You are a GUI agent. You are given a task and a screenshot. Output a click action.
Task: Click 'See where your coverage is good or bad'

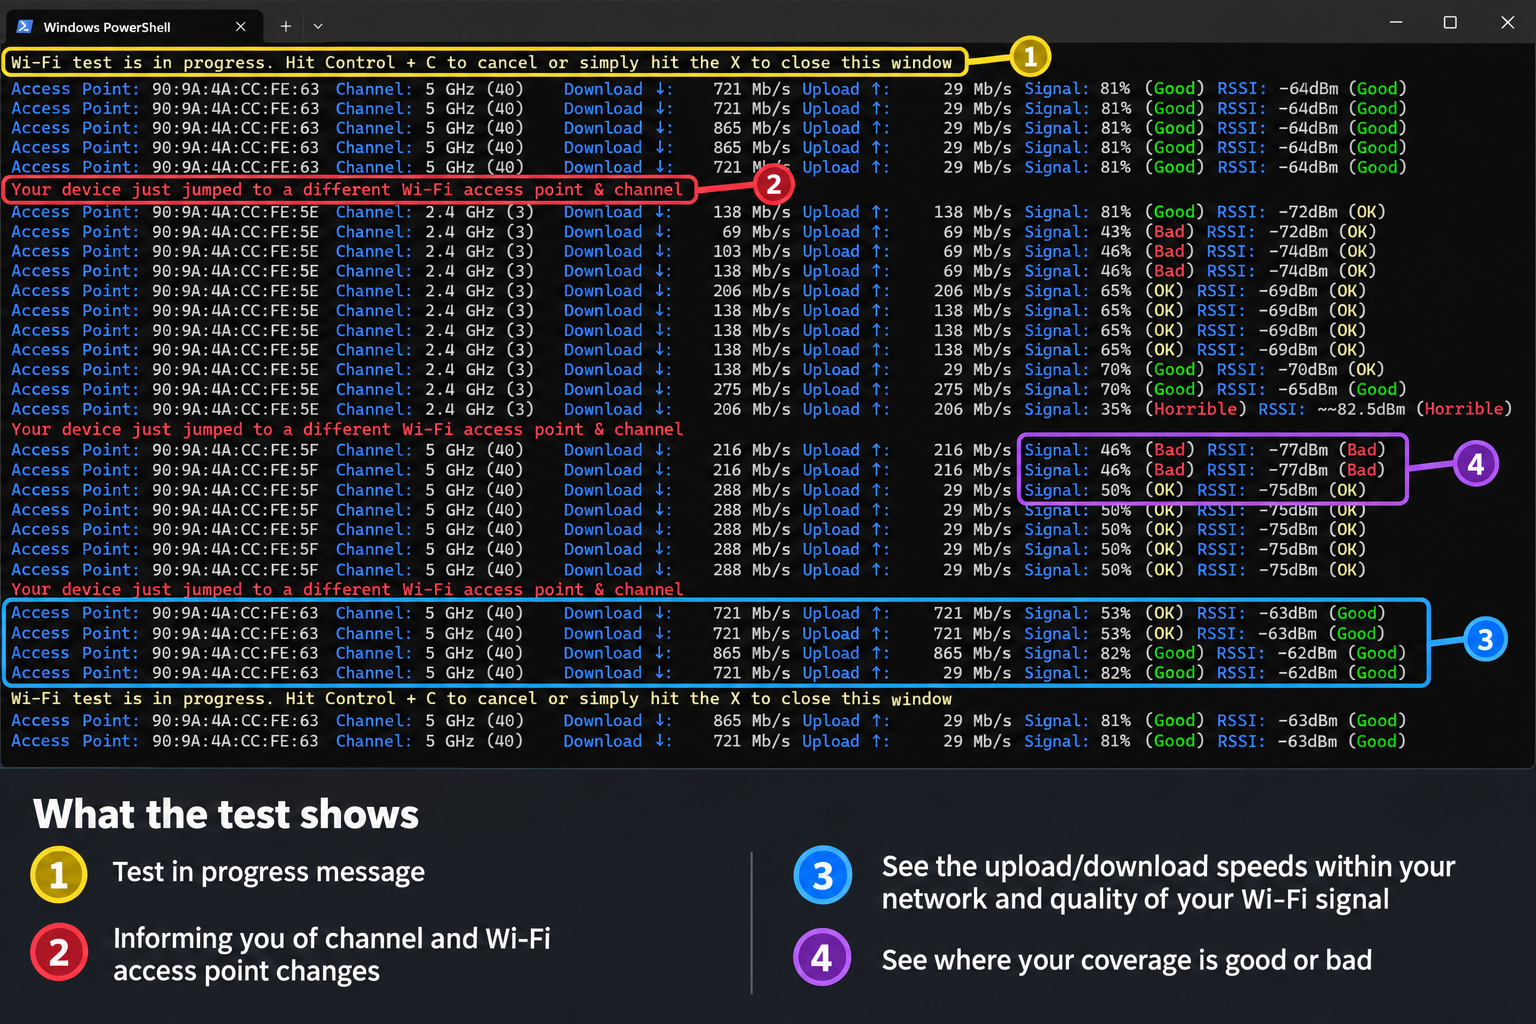[1127, 960]
